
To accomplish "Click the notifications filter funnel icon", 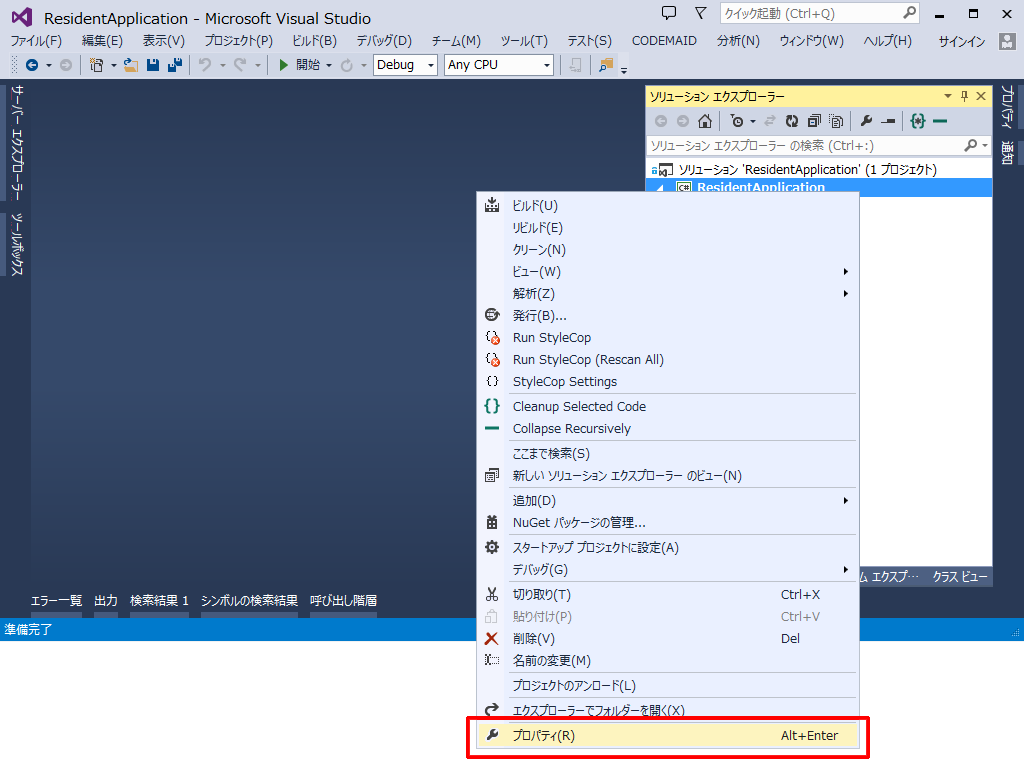I will pyautogui.click(x=700, y=13).
